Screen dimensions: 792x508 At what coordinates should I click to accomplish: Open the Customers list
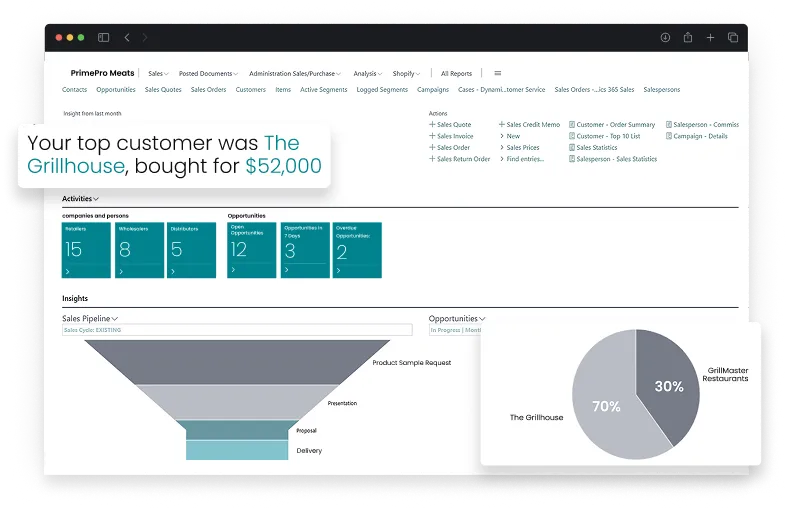pyautogui.click(x=251, y=89)
